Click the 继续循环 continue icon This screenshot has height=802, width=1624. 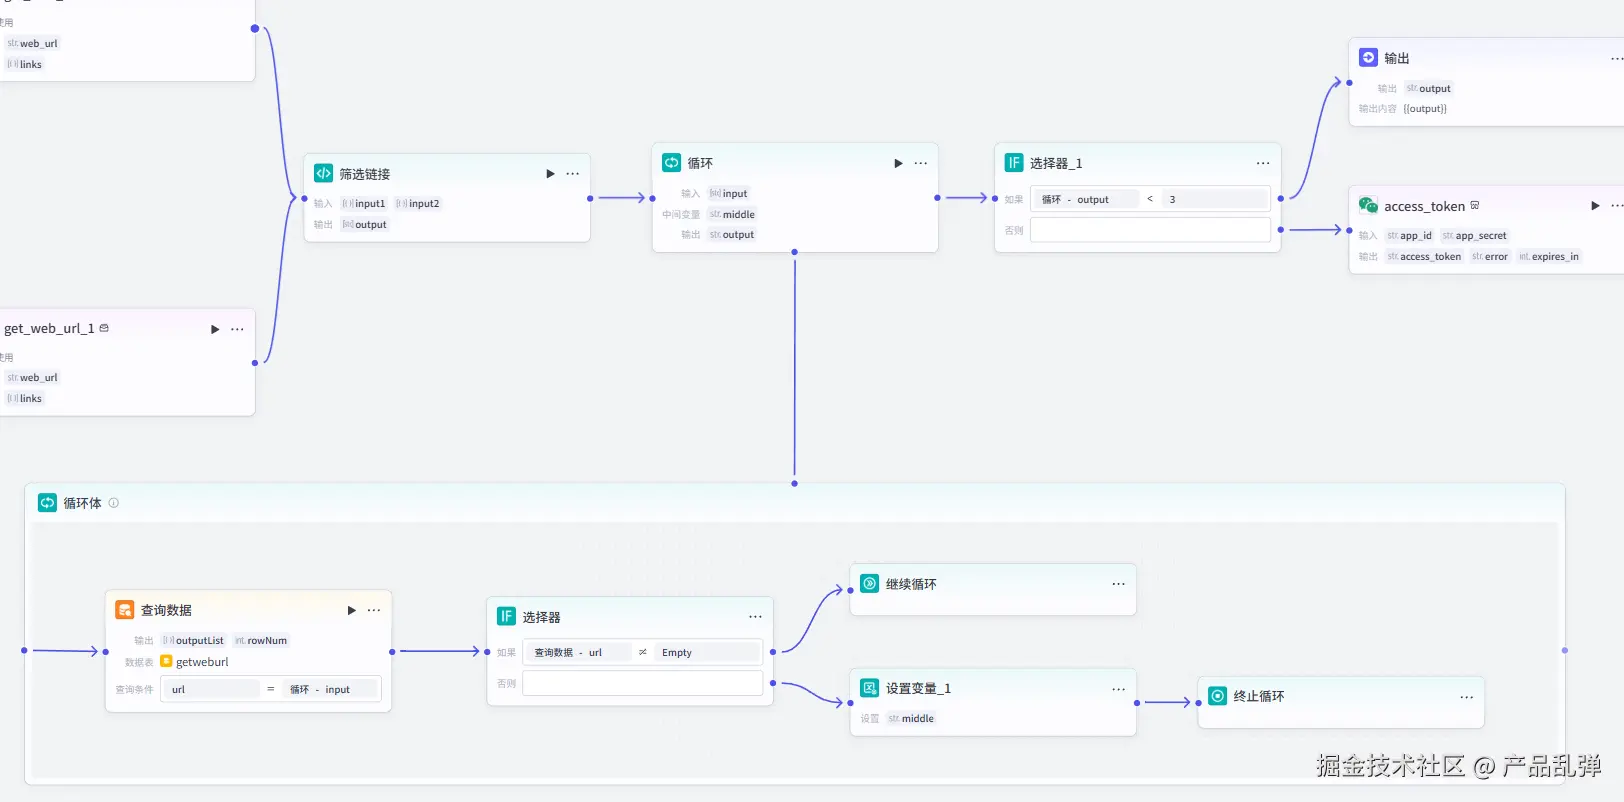(x=870, y=583)
